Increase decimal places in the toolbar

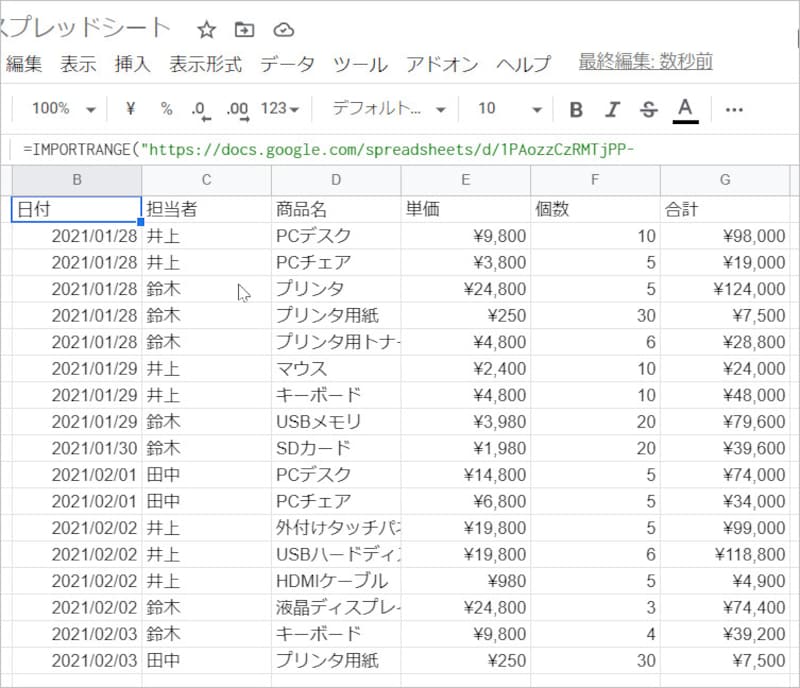click(x=237, y=109)
